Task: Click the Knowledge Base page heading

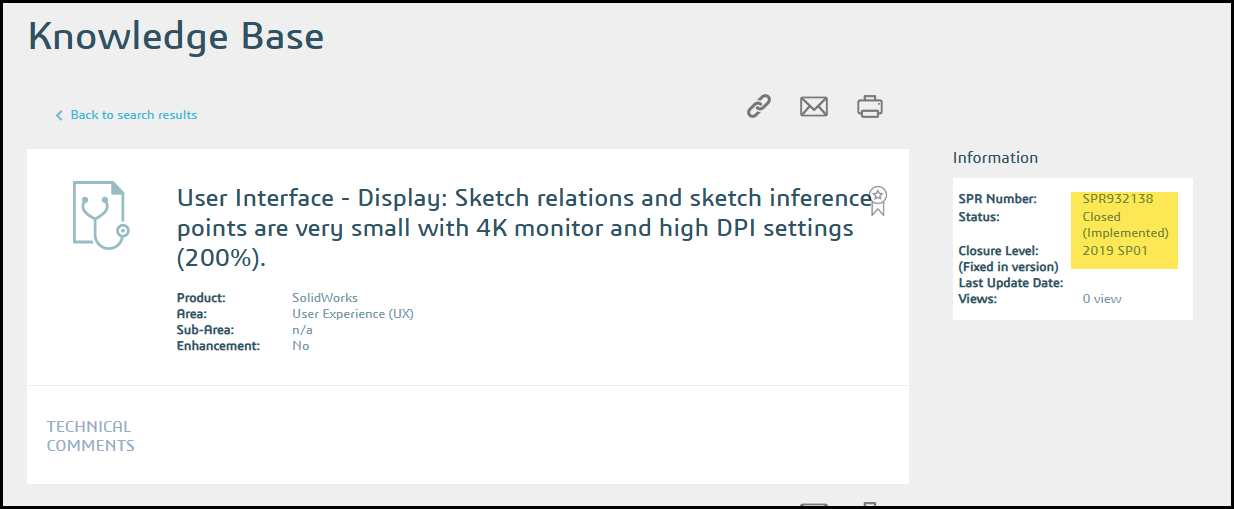Action: pos(176,37)
